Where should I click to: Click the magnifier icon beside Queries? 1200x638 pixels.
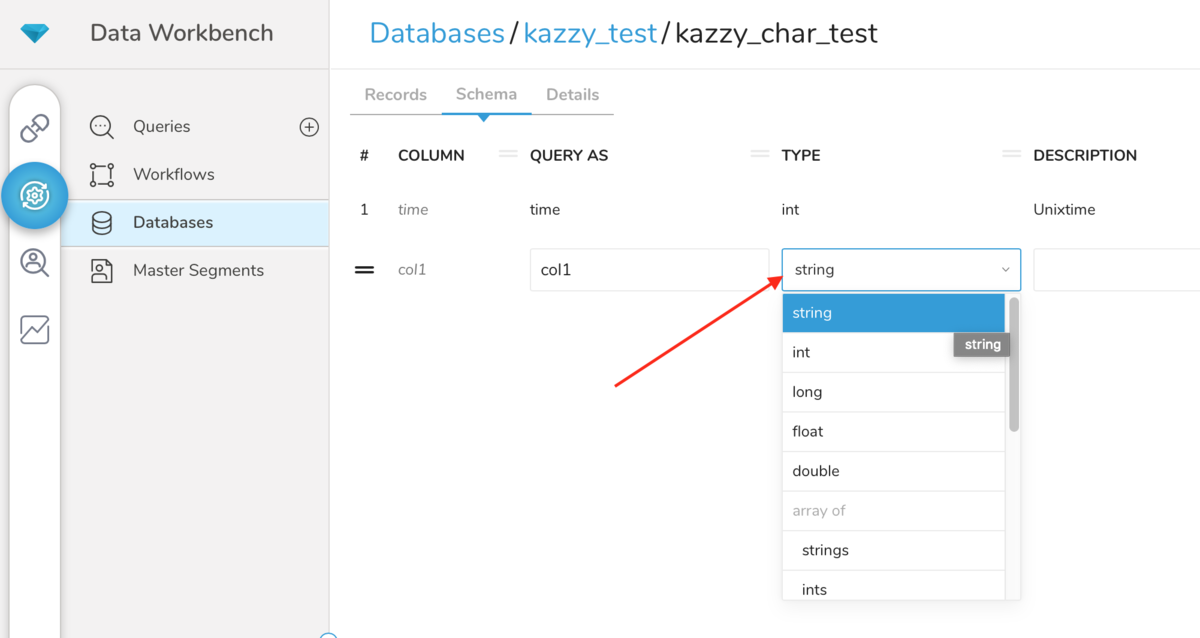click(x=100, y=126)
